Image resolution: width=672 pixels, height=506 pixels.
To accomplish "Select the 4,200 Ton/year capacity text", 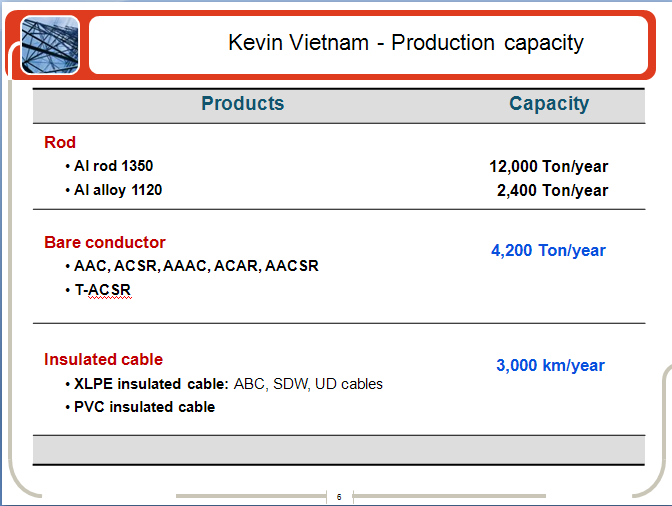I will click(548, 250).
